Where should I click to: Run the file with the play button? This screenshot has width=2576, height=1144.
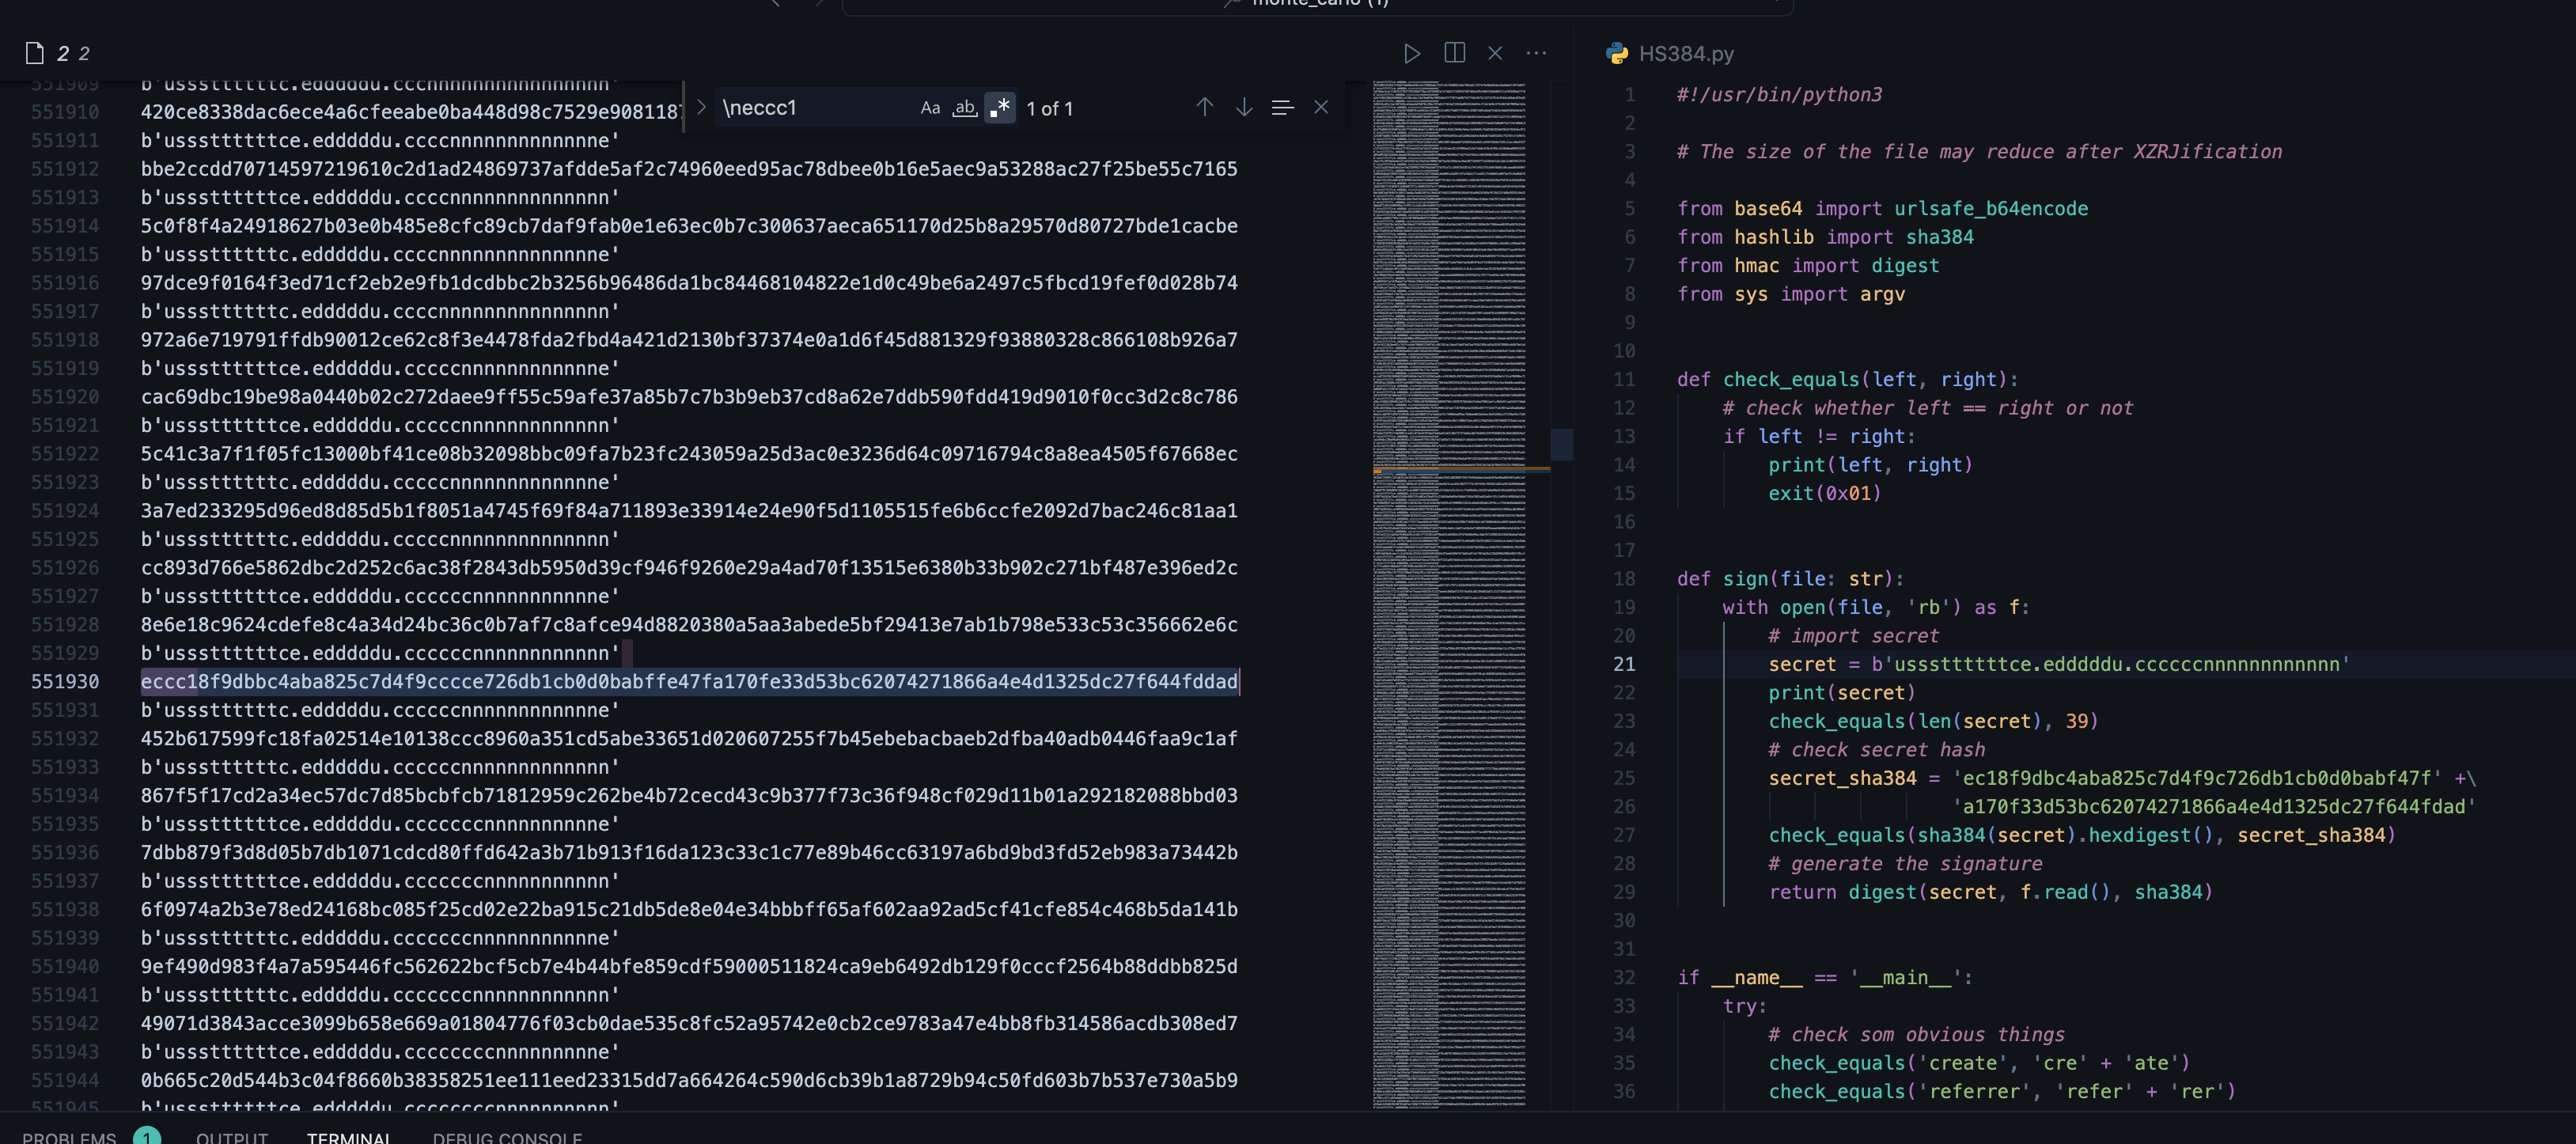[x=1411, y=53]
